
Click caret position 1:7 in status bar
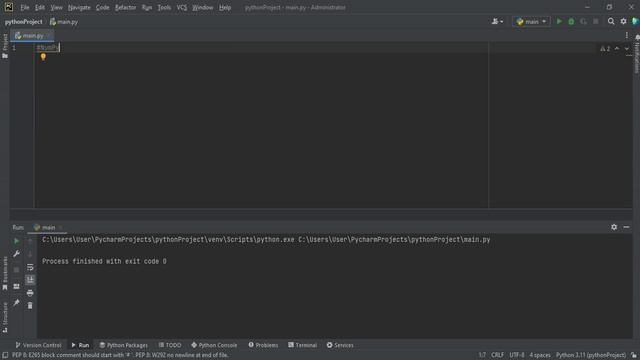pos(482,355)
